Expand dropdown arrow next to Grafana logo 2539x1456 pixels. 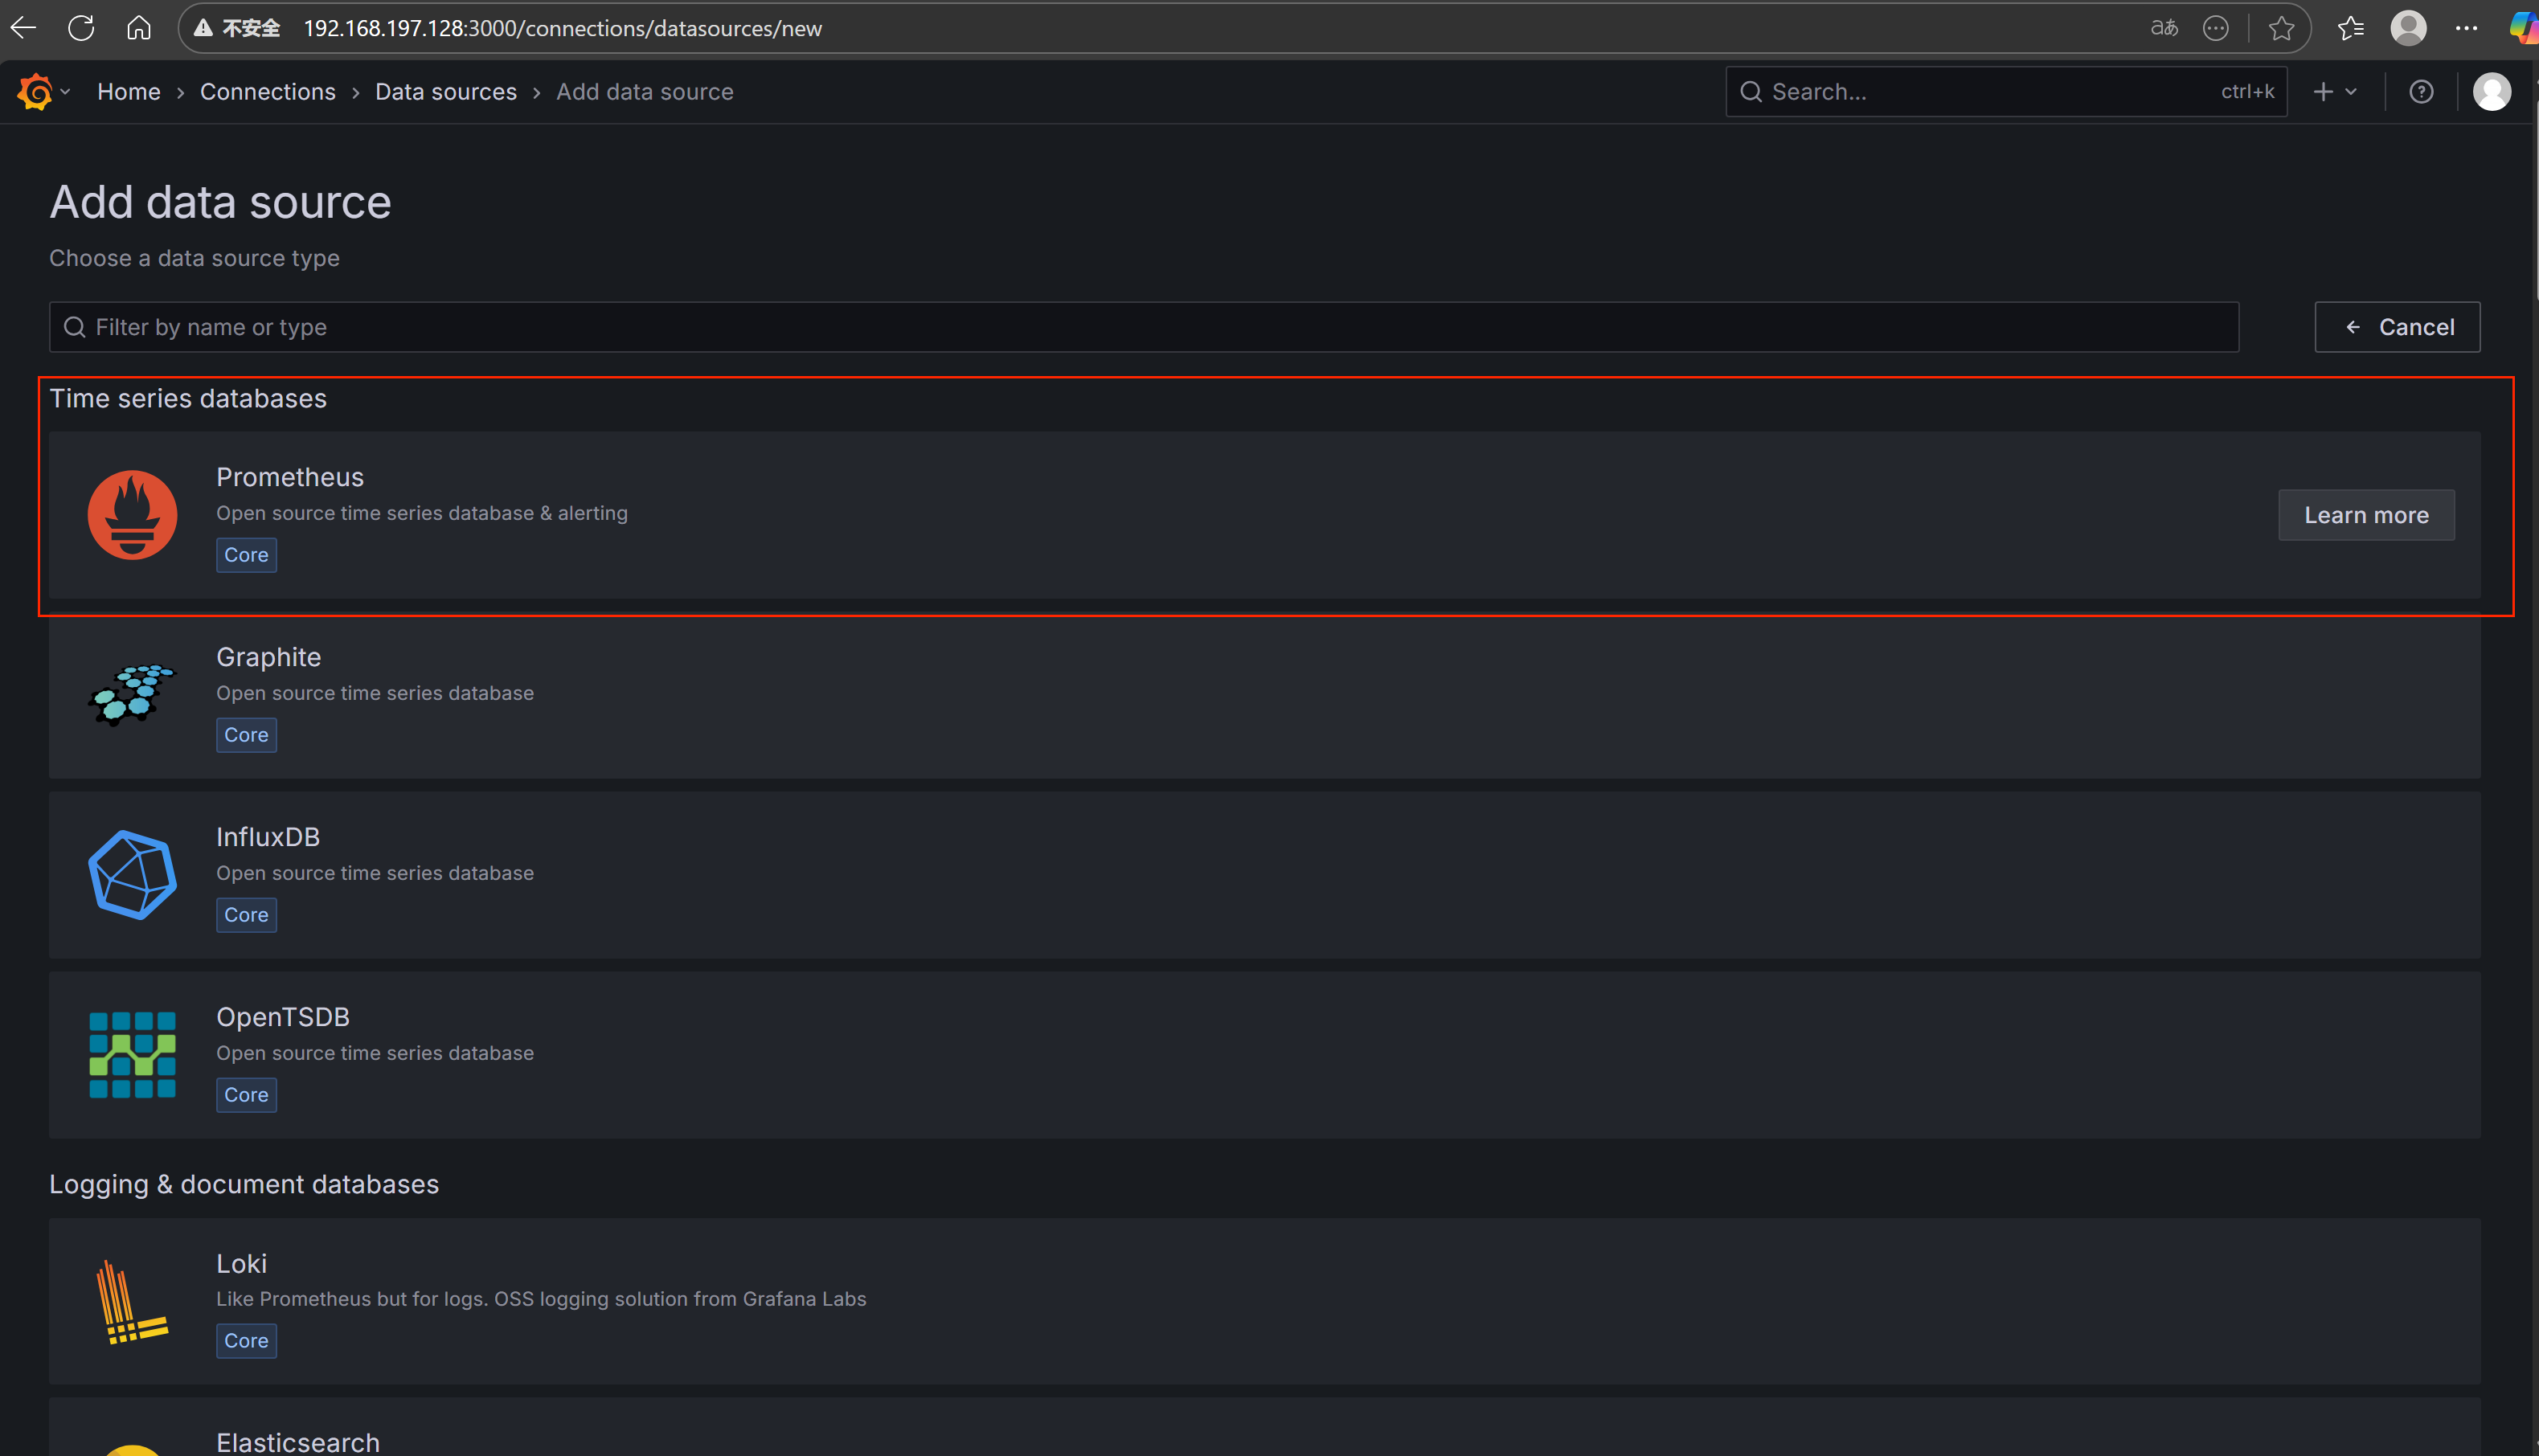(66, 92)
